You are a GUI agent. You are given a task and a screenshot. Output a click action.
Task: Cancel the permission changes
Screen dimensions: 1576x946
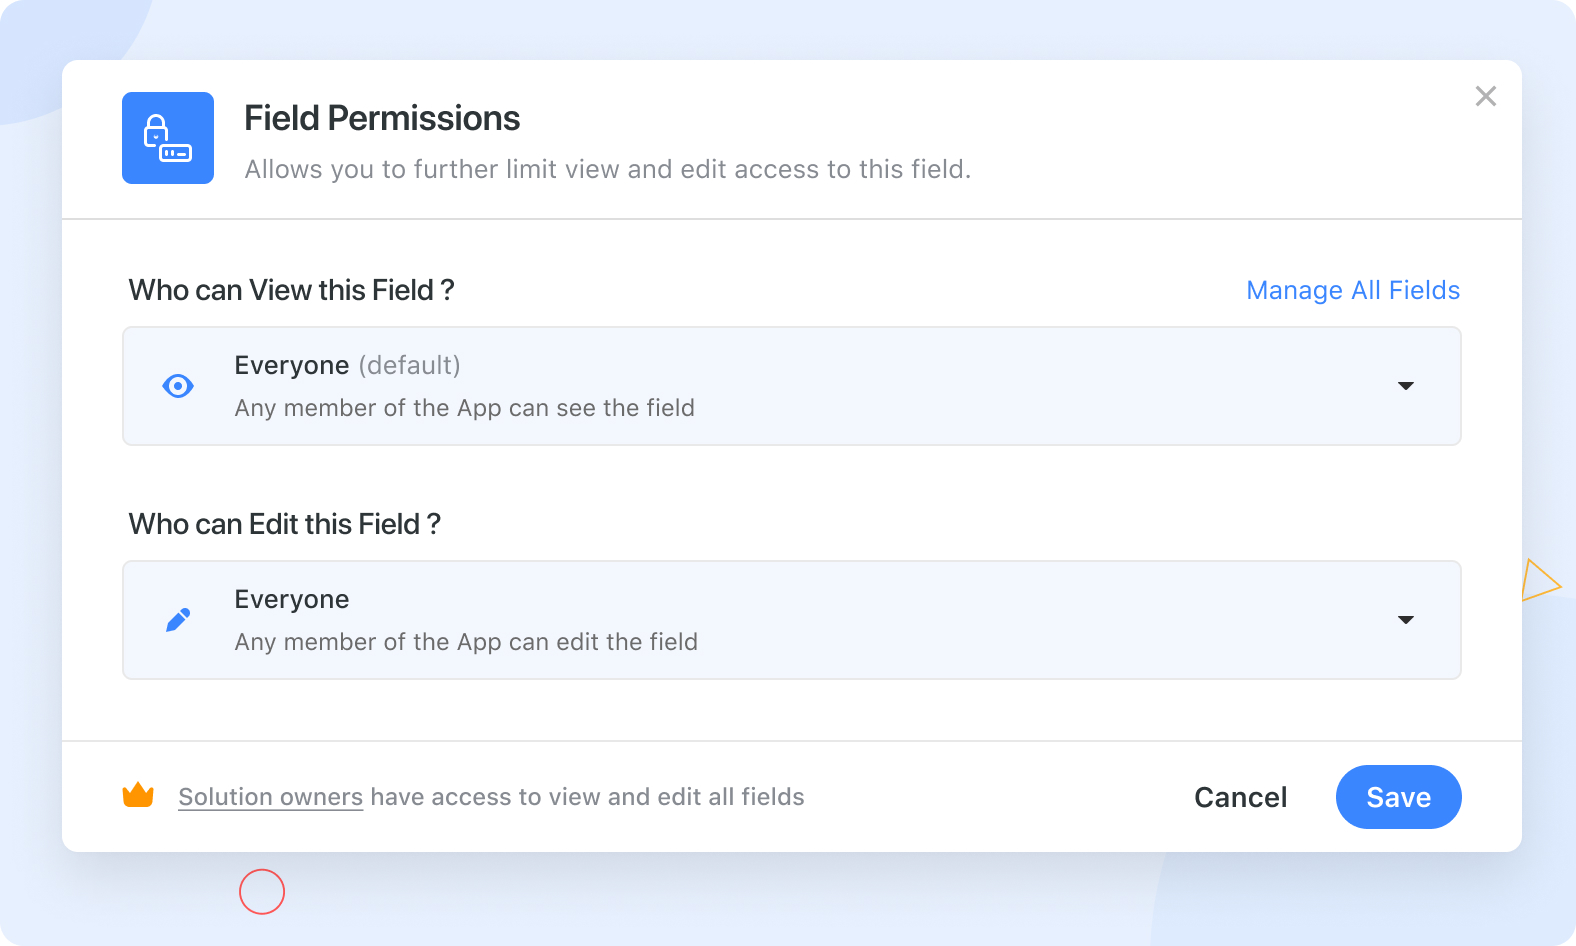pyautogui.click(x=1241, y=797)
